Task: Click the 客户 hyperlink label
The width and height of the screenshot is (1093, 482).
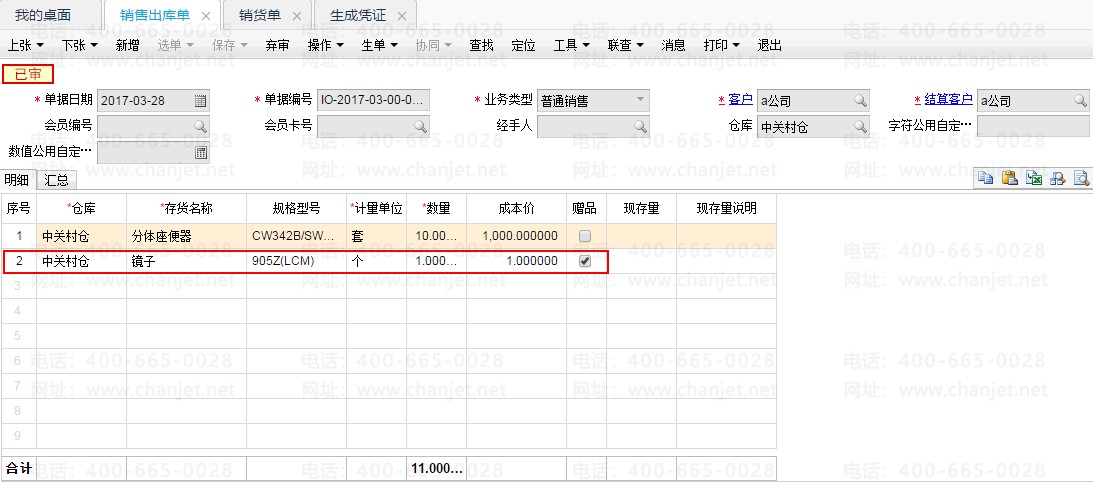Action: pyautogui.click(x=740, y=100)
